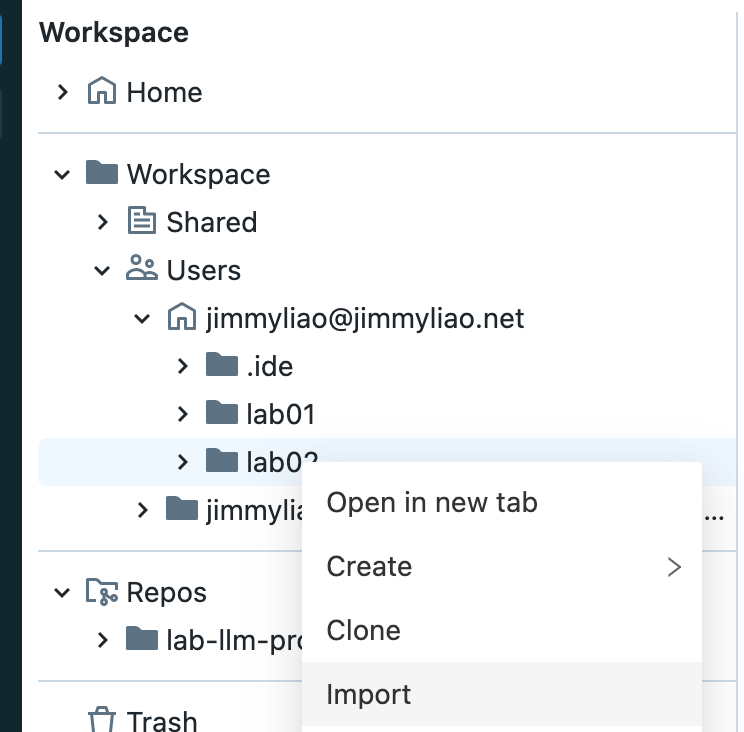The width and height of the screenshot is (744, 732).
Task: Click the Repos branch folder icon
Action: coord(102,592)
